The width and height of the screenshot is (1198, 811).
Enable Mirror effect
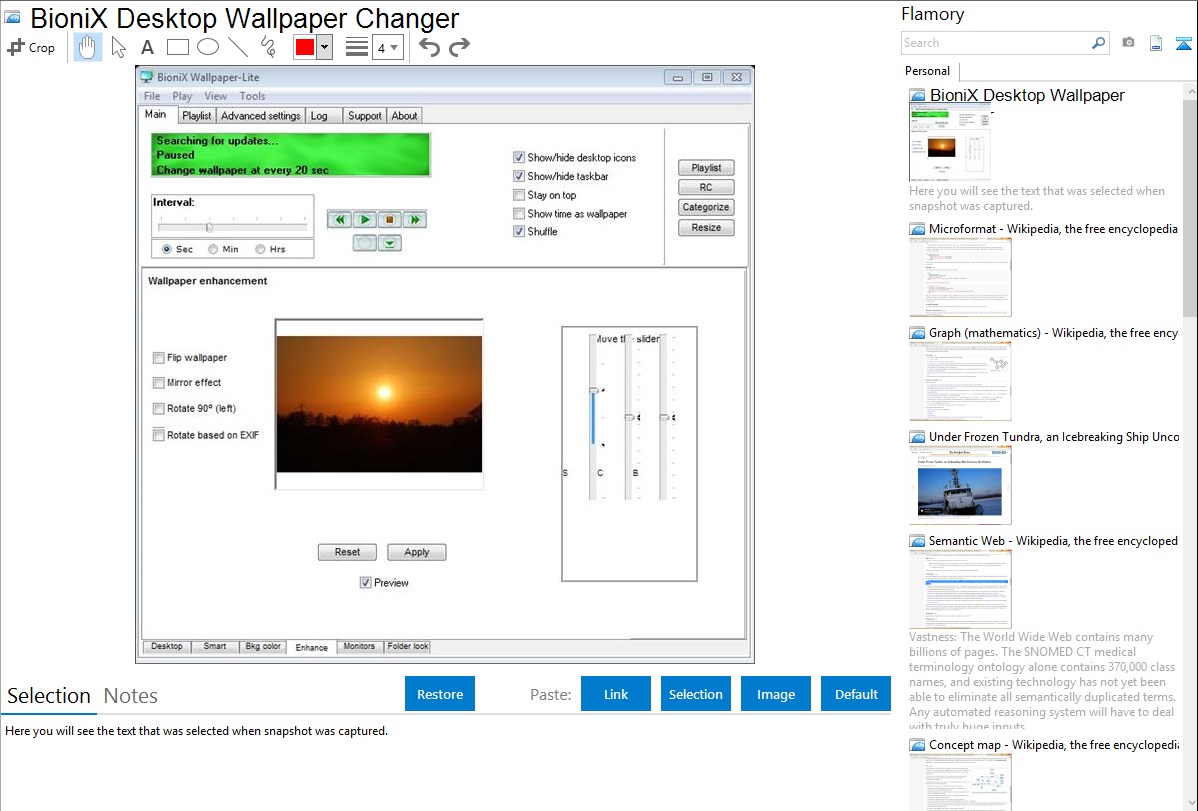tap(159, 382)
